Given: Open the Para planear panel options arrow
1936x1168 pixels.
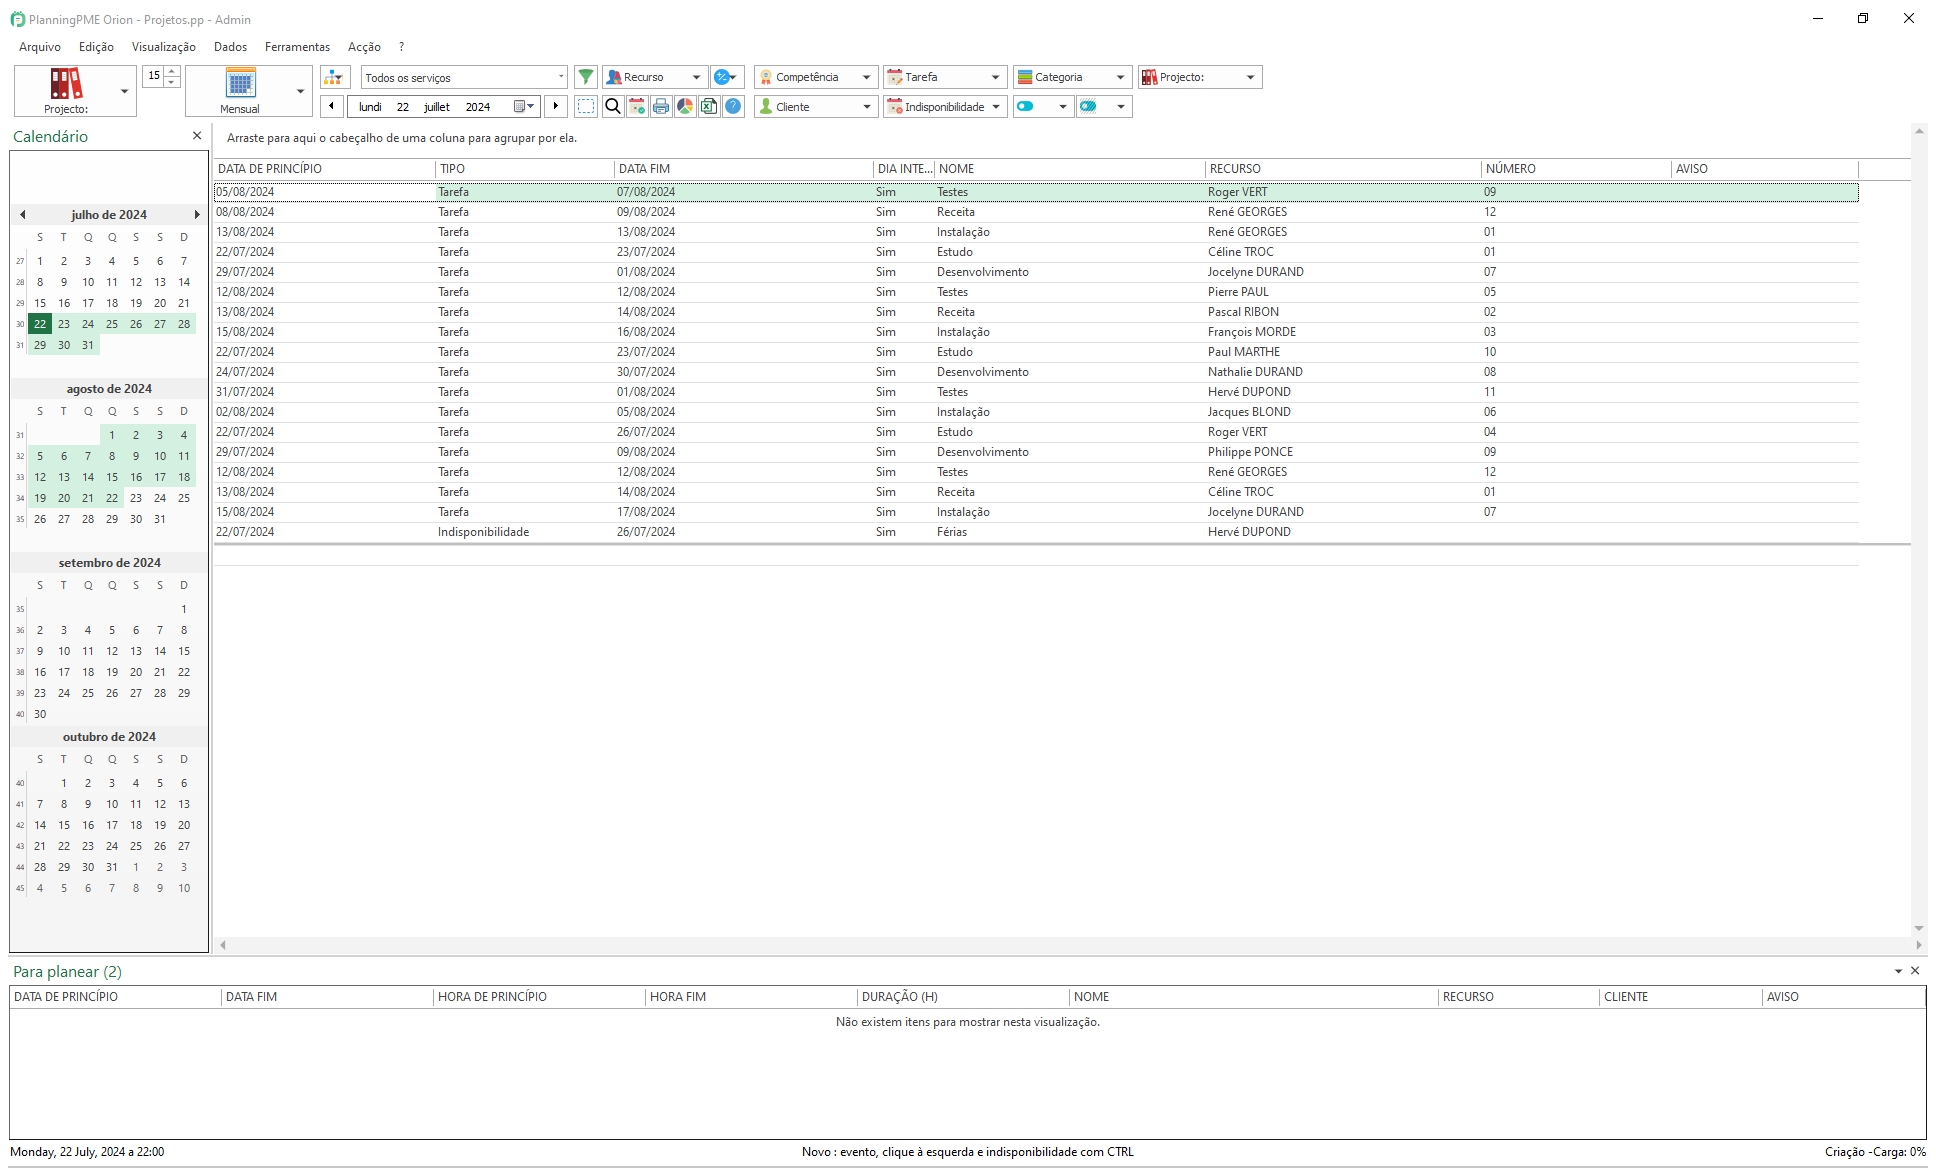Looking at the screenshot, I should coord(1898,971).
